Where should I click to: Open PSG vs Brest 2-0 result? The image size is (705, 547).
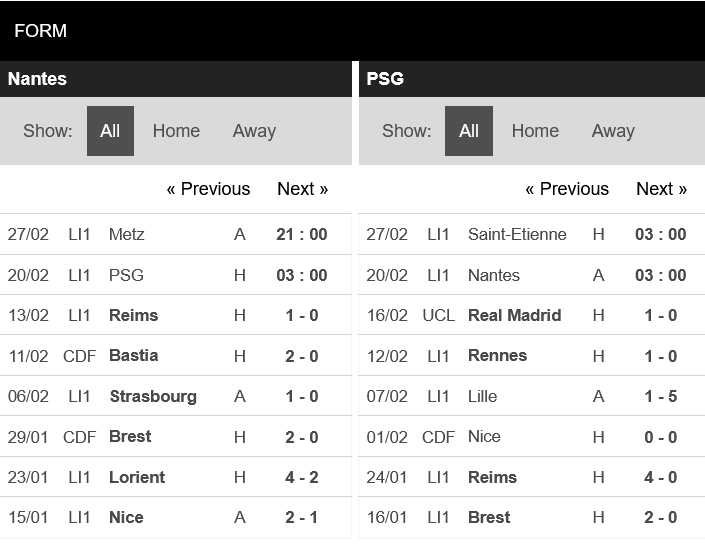532,517
